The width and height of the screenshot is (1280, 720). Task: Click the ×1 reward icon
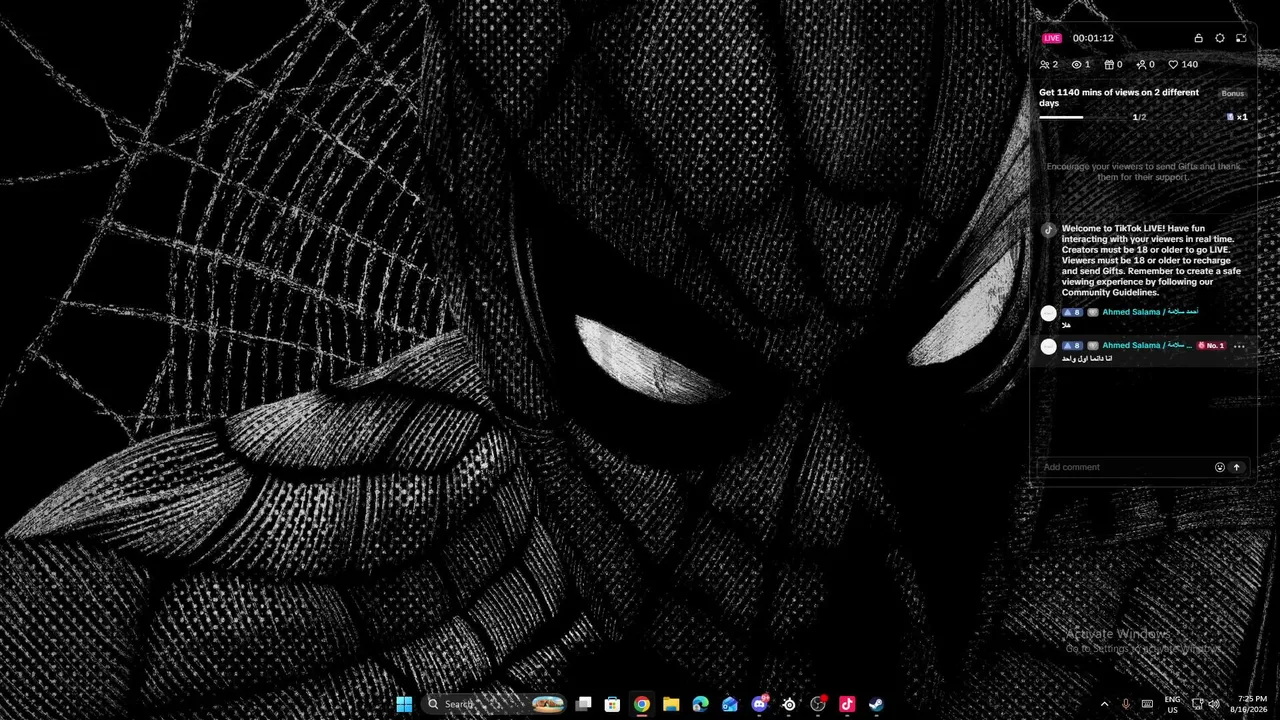click(x=1237, y=117)
